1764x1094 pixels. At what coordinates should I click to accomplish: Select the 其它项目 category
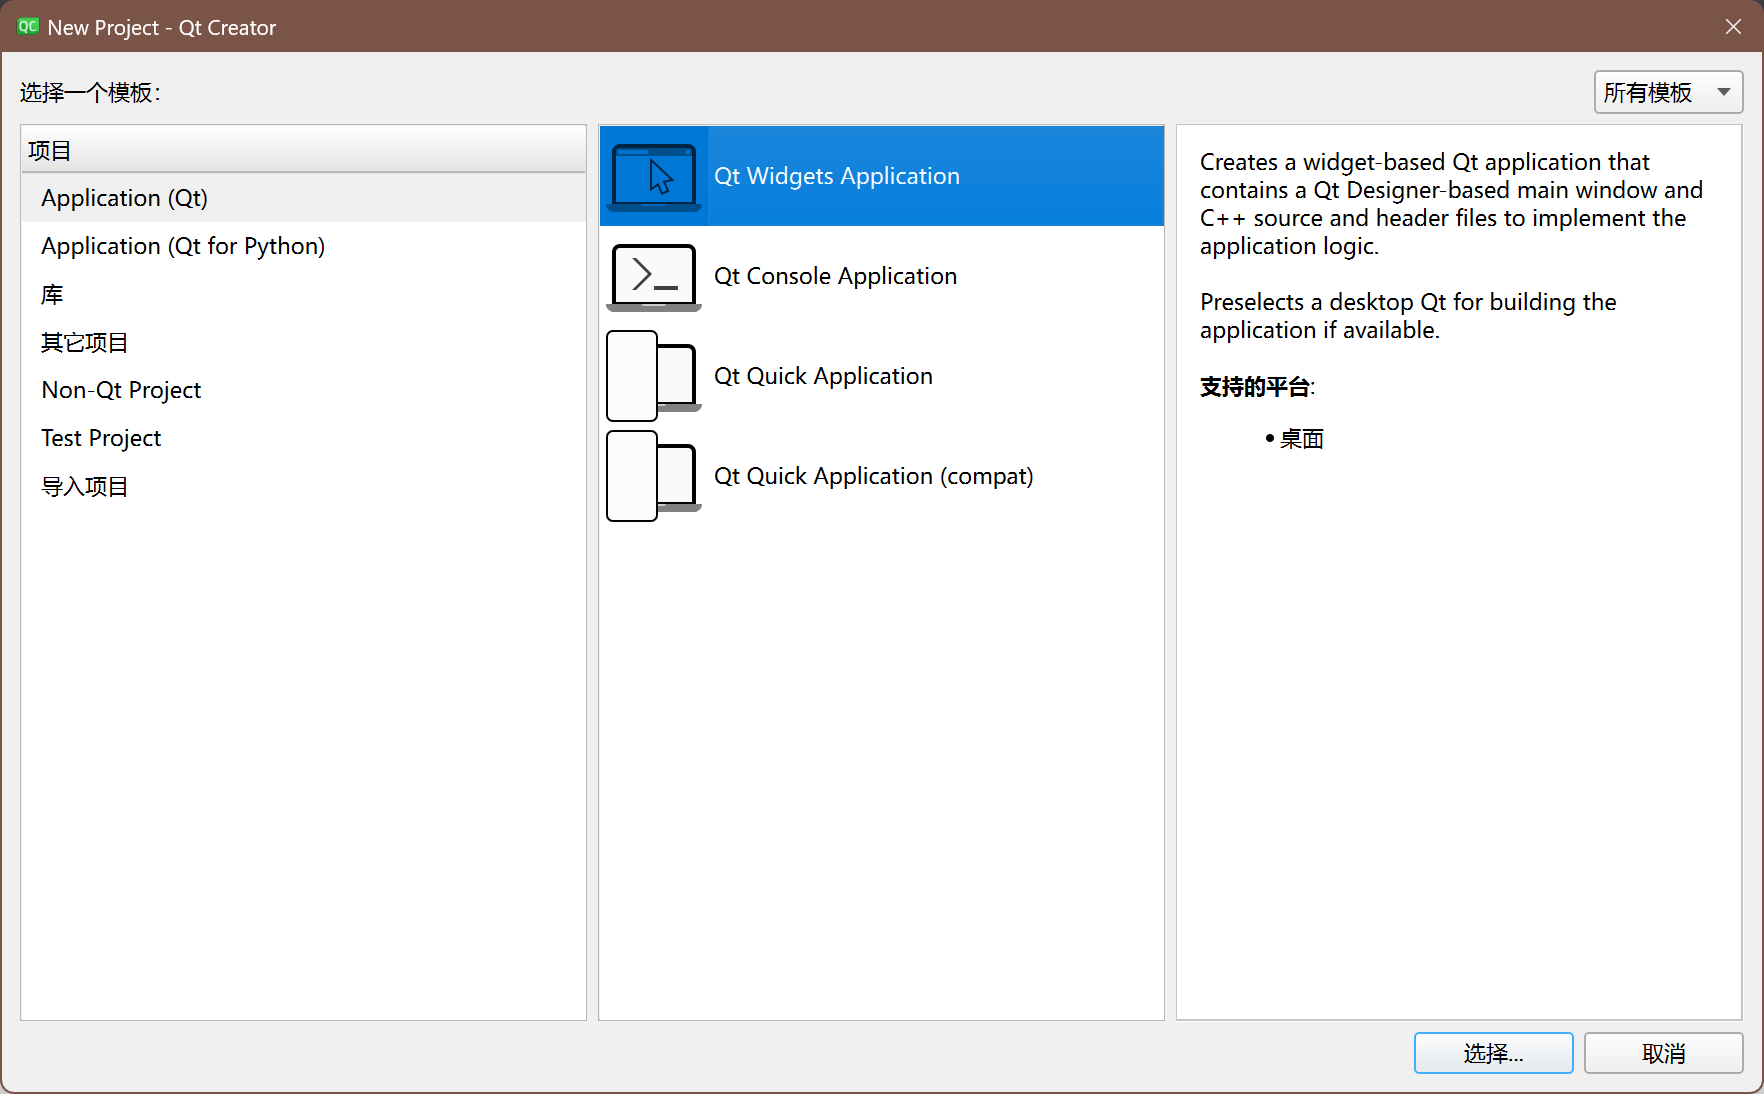pyautogui.click(x=304, y=342)
